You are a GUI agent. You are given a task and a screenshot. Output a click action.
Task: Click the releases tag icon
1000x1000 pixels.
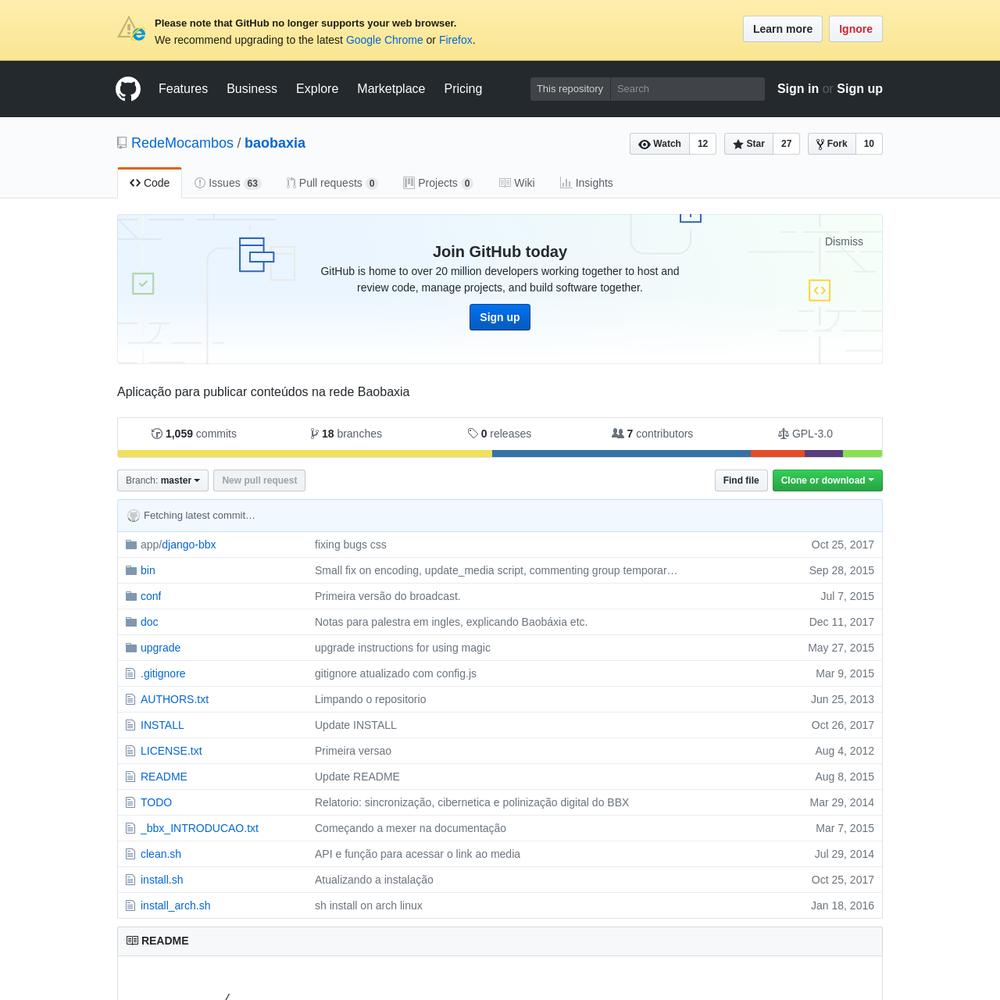[473, 434]
